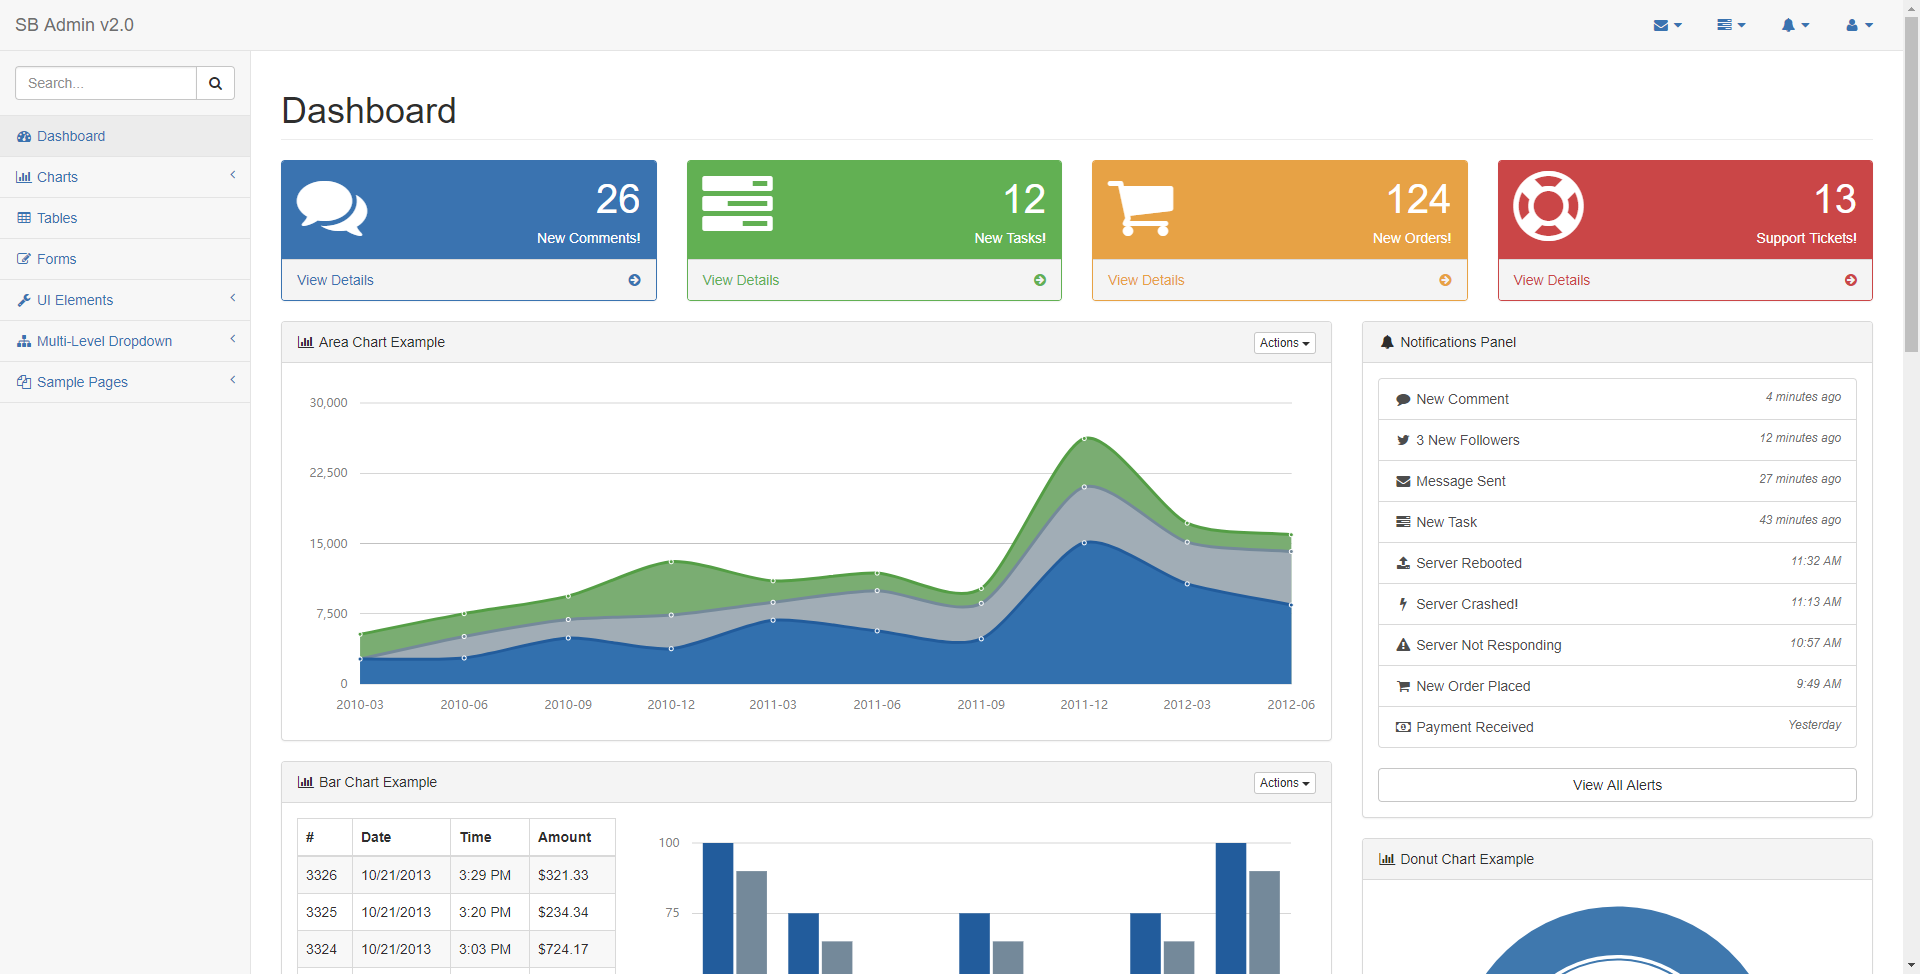Open the envelope messages dropdown in navbar

point(1667,25)
